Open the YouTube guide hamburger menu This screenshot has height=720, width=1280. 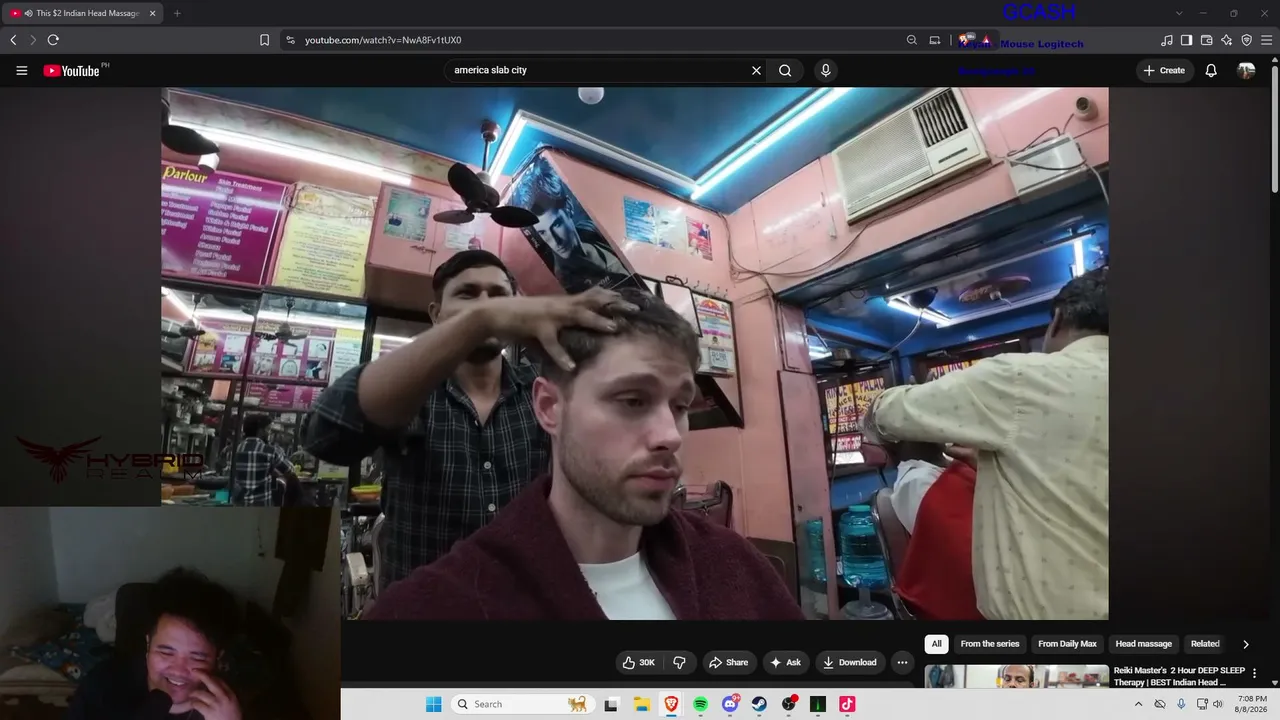coord(21,71)
